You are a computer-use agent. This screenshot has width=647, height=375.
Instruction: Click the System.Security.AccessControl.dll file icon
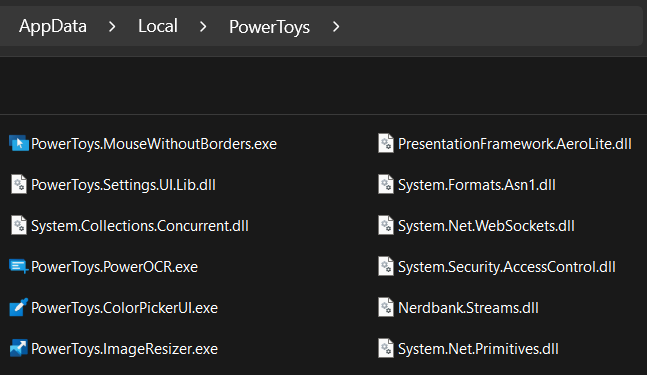386,266
